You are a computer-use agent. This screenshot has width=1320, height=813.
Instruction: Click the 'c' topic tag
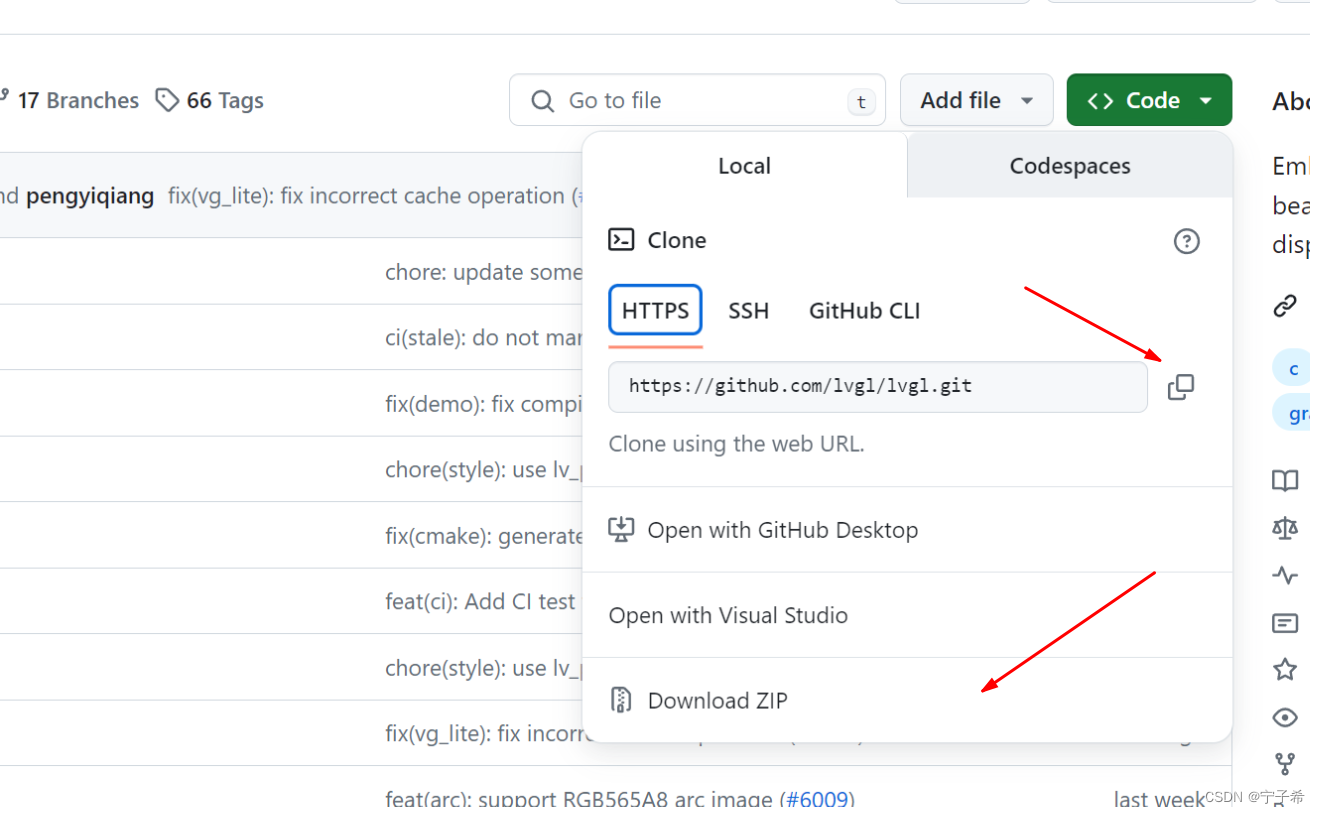pos(1294,369)
